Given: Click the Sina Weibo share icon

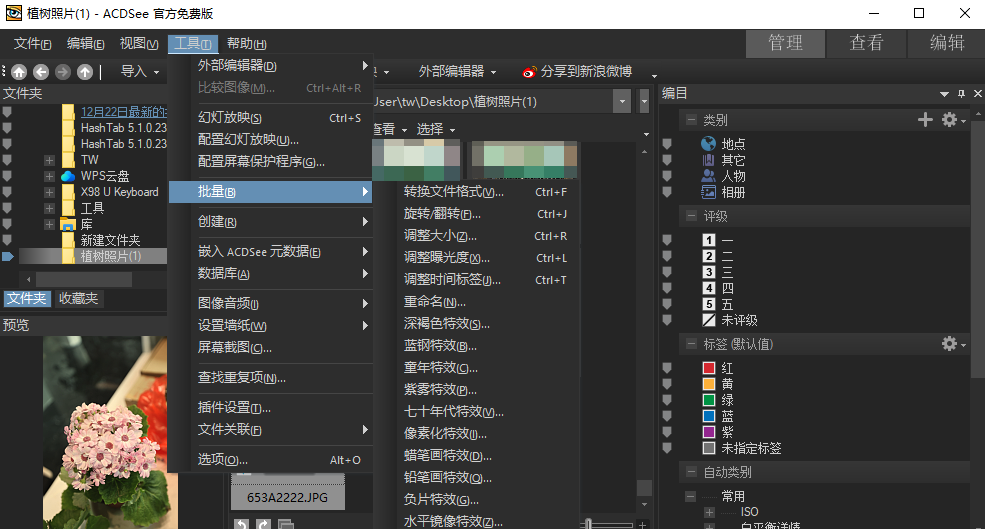Looking at the screenshot, I should coord(530,72).
